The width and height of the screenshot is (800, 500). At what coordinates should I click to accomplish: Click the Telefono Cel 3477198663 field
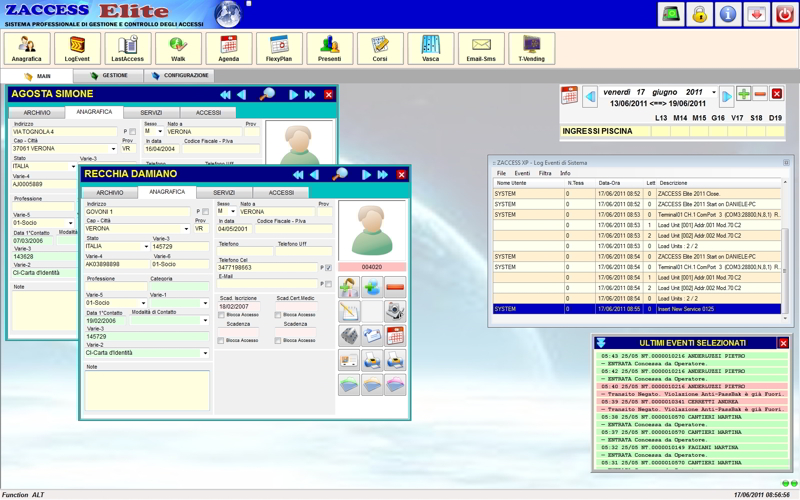coord(267,267)
